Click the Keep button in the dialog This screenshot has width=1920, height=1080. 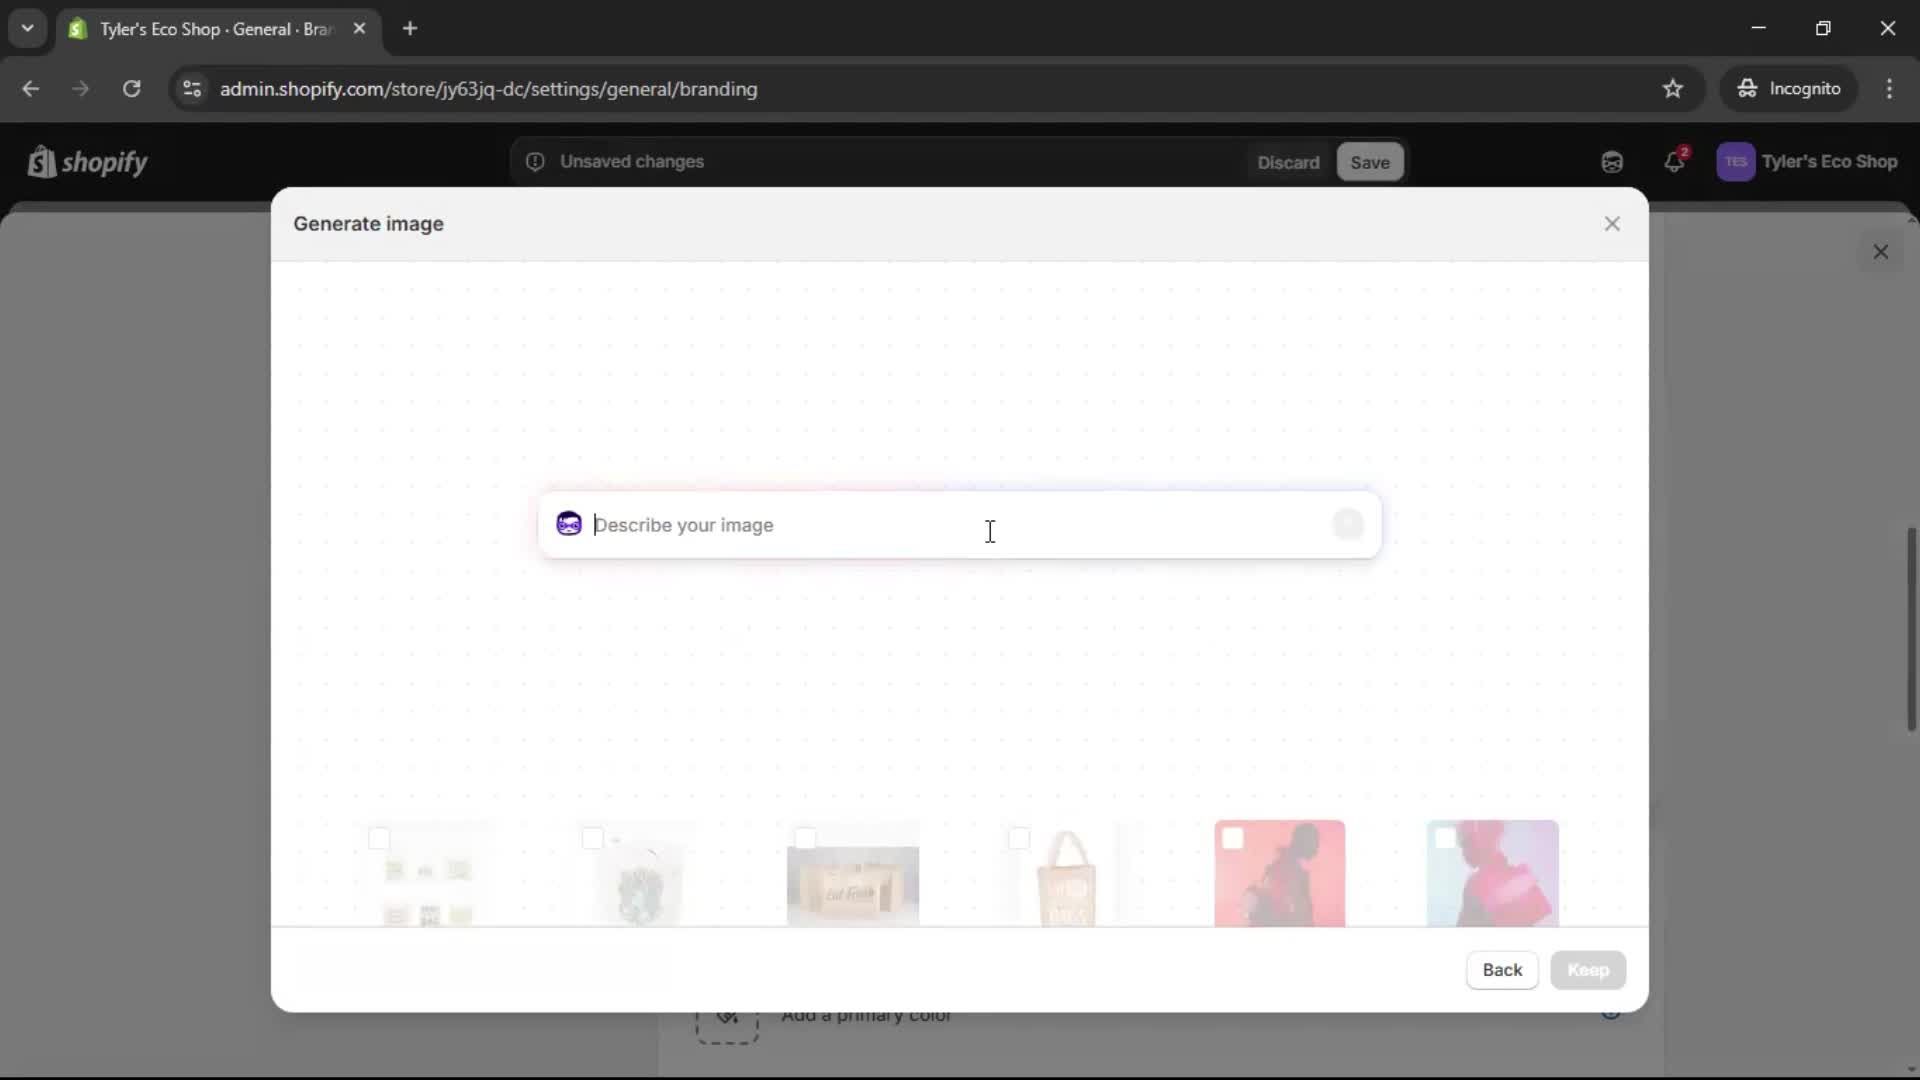tap(1588, 969)
